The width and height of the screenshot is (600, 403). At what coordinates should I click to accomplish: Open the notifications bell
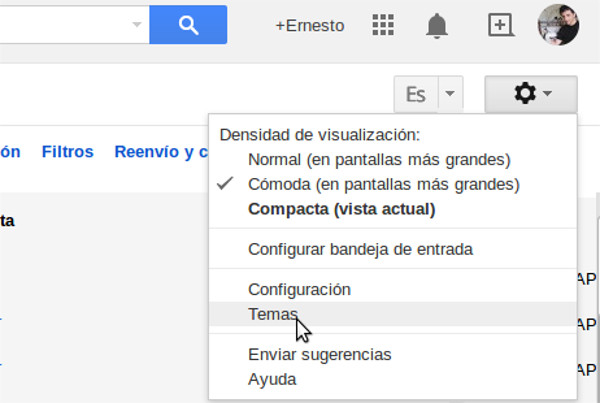(437, 26)
